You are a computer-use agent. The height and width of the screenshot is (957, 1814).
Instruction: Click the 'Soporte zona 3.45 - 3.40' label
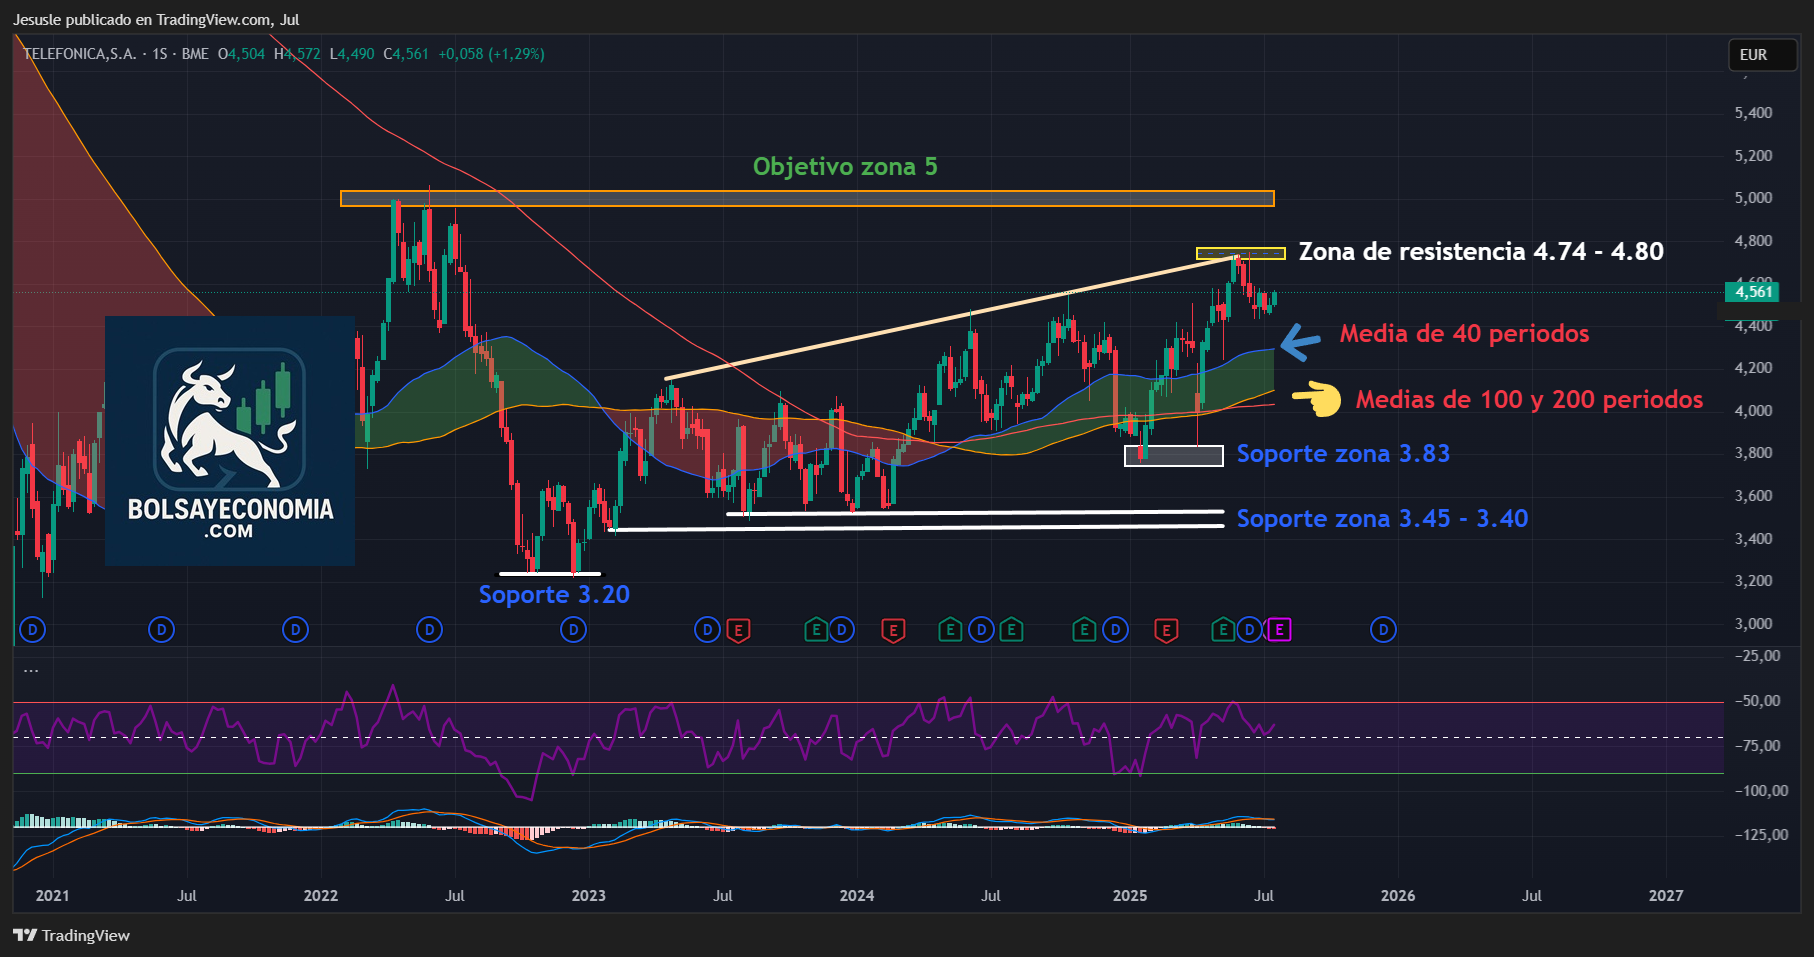click(1382, 519)
